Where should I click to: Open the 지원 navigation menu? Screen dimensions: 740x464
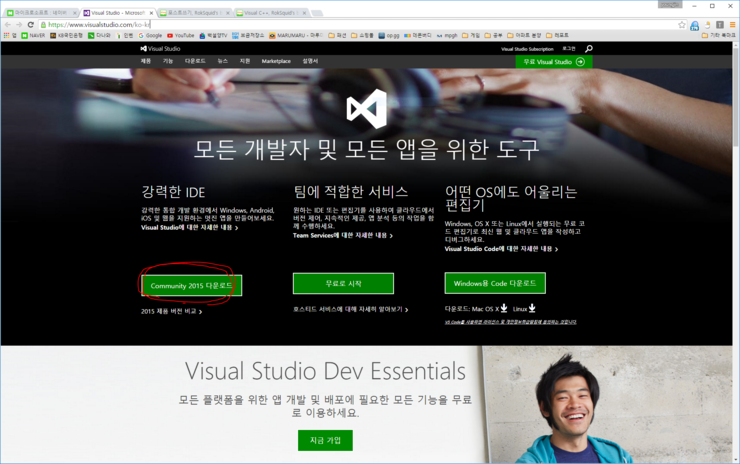pos(245,61)
